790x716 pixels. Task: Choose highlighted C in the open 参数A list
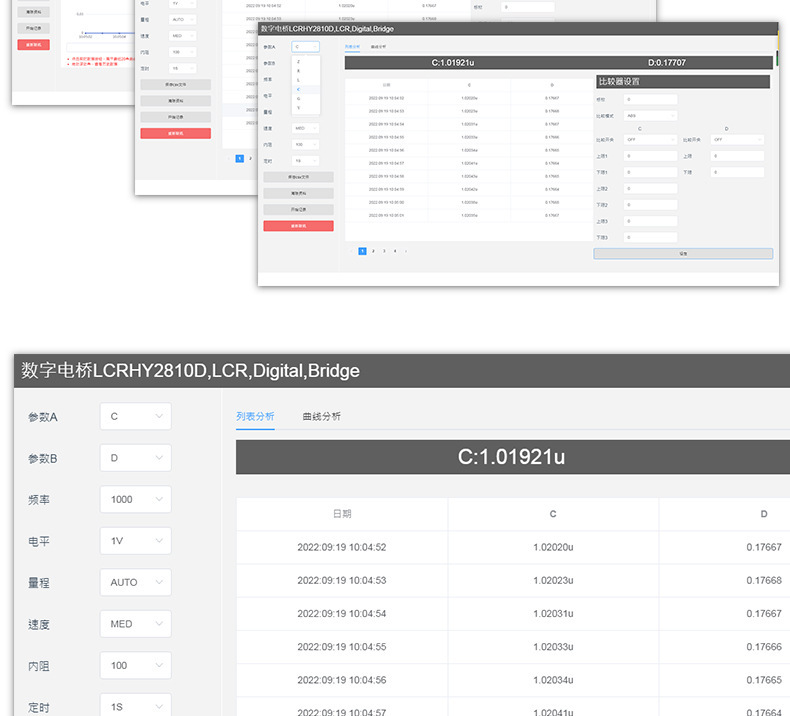306,89
